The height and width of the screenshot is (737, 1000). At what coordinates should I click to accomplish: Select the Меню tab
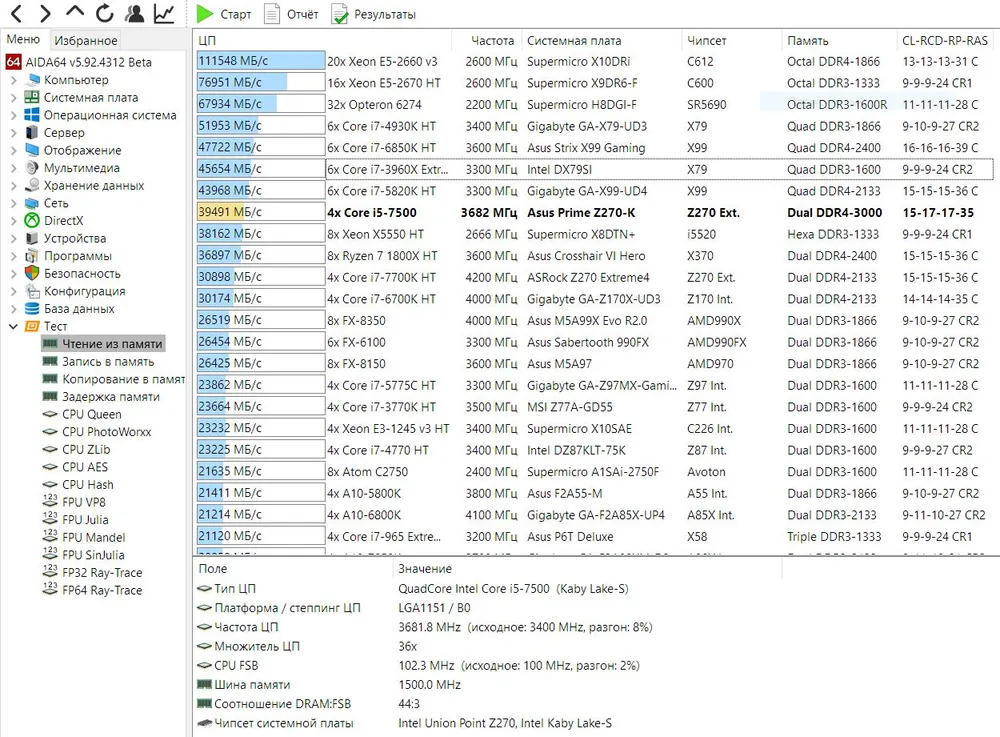[x=23, y=40]
